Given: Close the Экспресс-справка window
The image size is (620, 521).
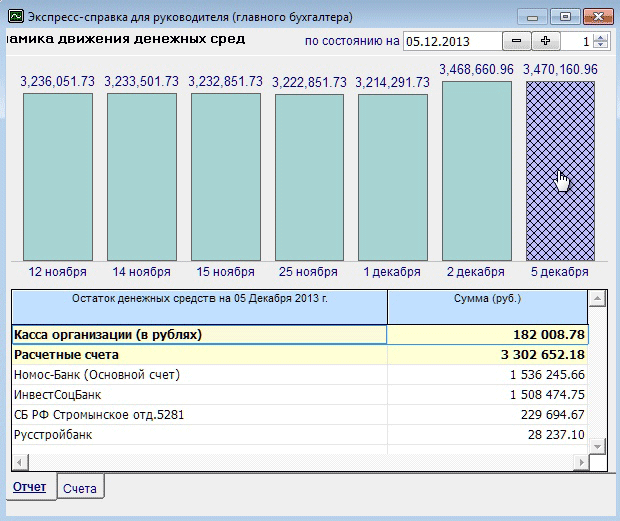Looking at the screenshot, I should click(598, 17).
